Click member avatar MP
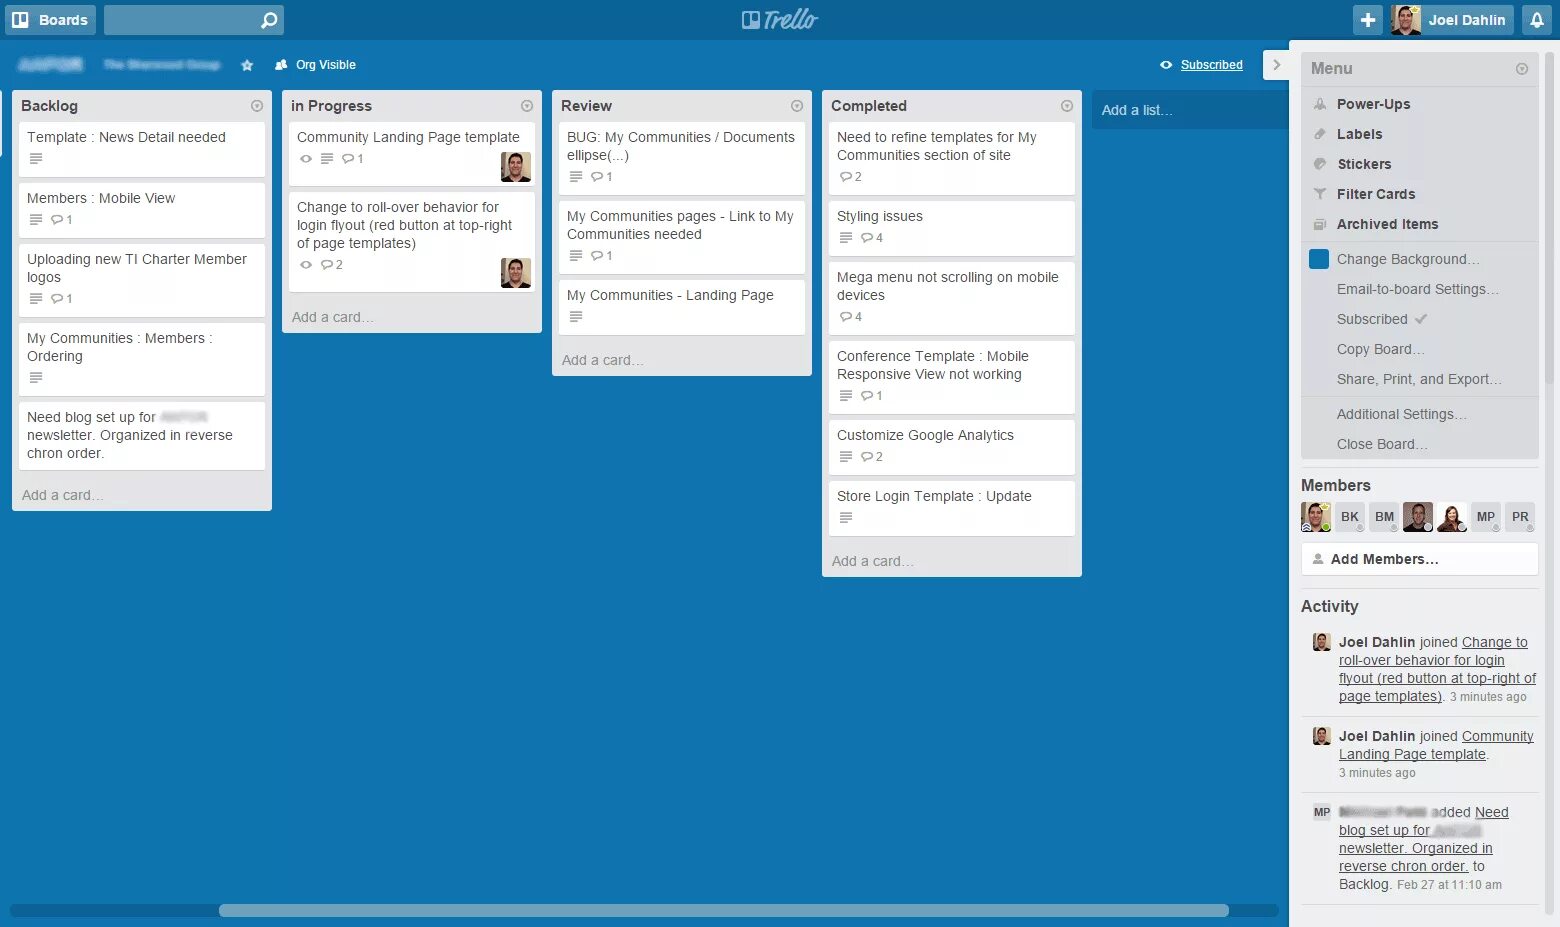The height and width of the screenshot is (927, 1560). [1486, 517]
